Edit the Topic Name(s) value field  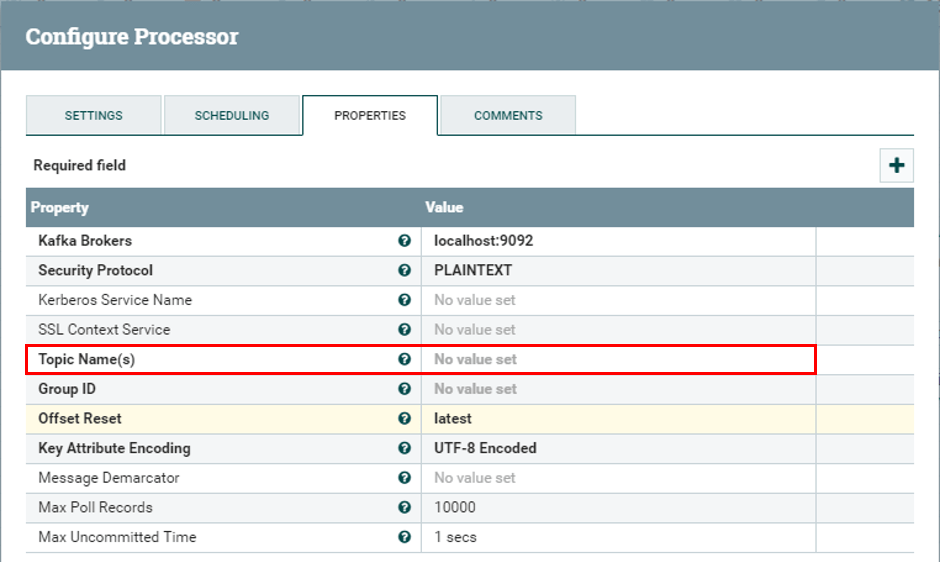point(618,359)
